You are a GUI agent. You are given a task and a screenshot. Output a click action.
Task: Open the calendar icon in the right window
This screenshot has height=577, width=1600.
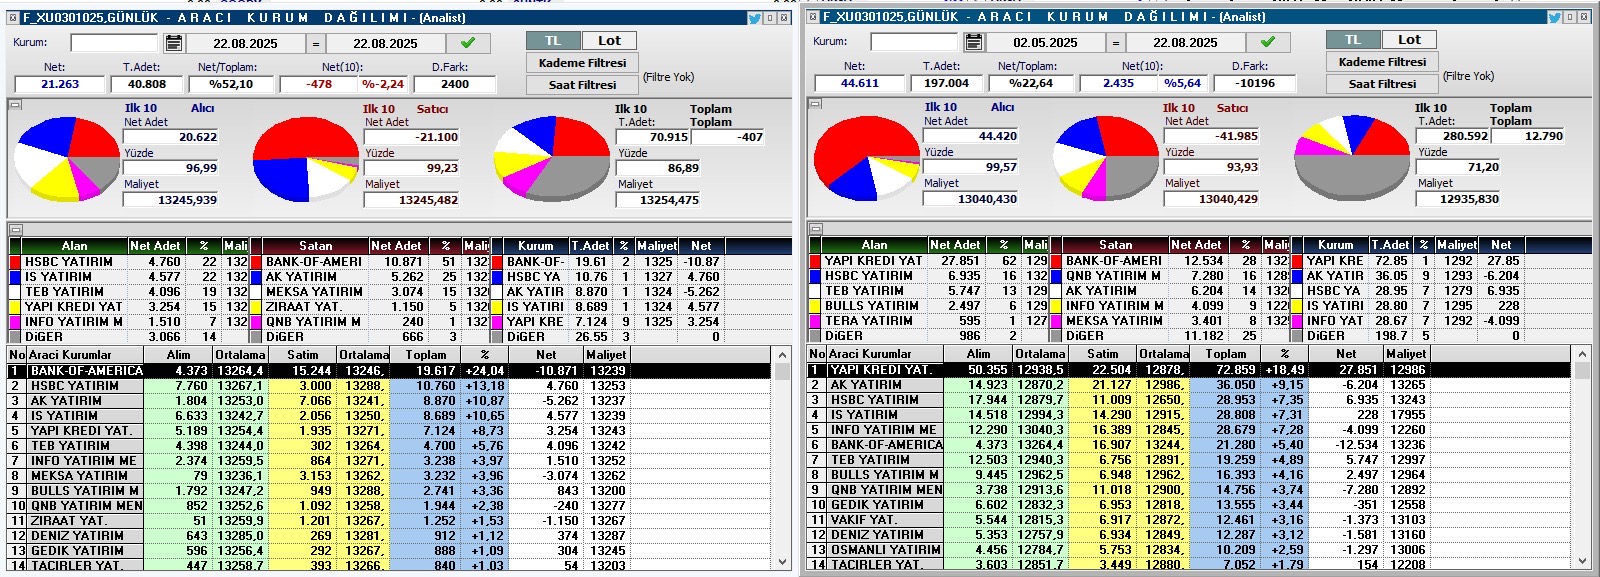point(974,42)
